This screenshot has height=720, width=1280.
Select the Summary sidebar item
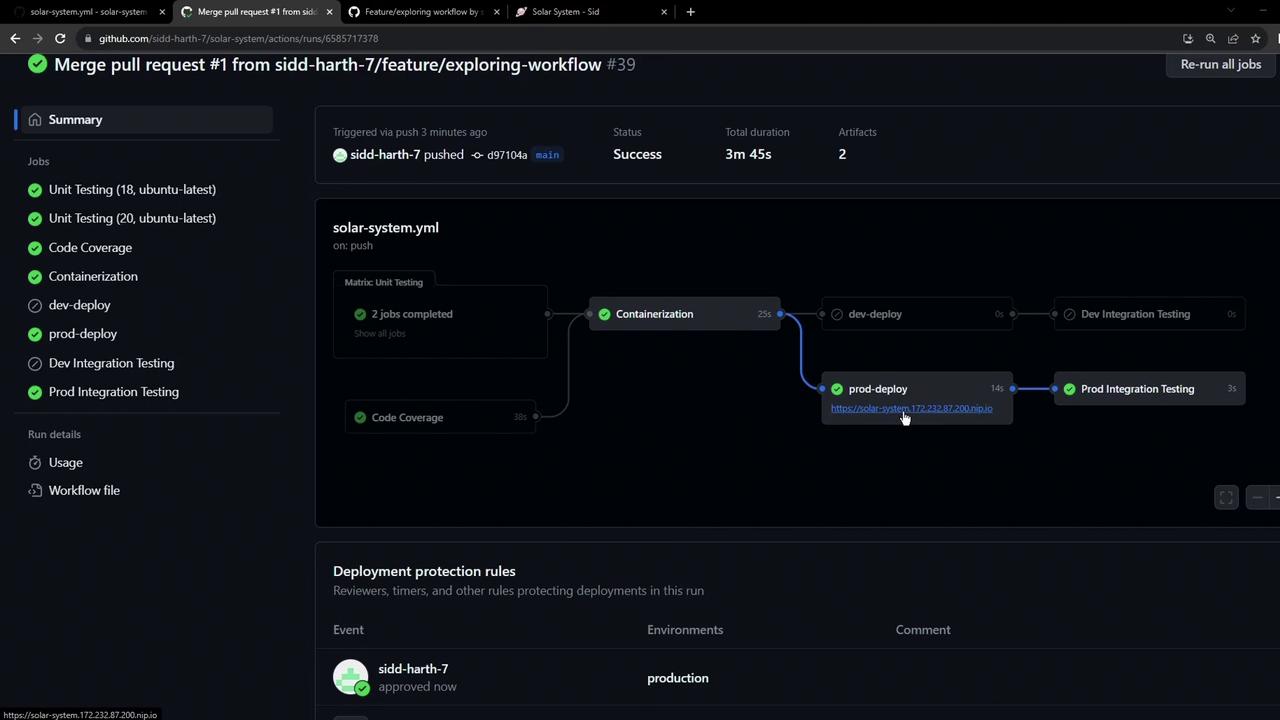75,119
